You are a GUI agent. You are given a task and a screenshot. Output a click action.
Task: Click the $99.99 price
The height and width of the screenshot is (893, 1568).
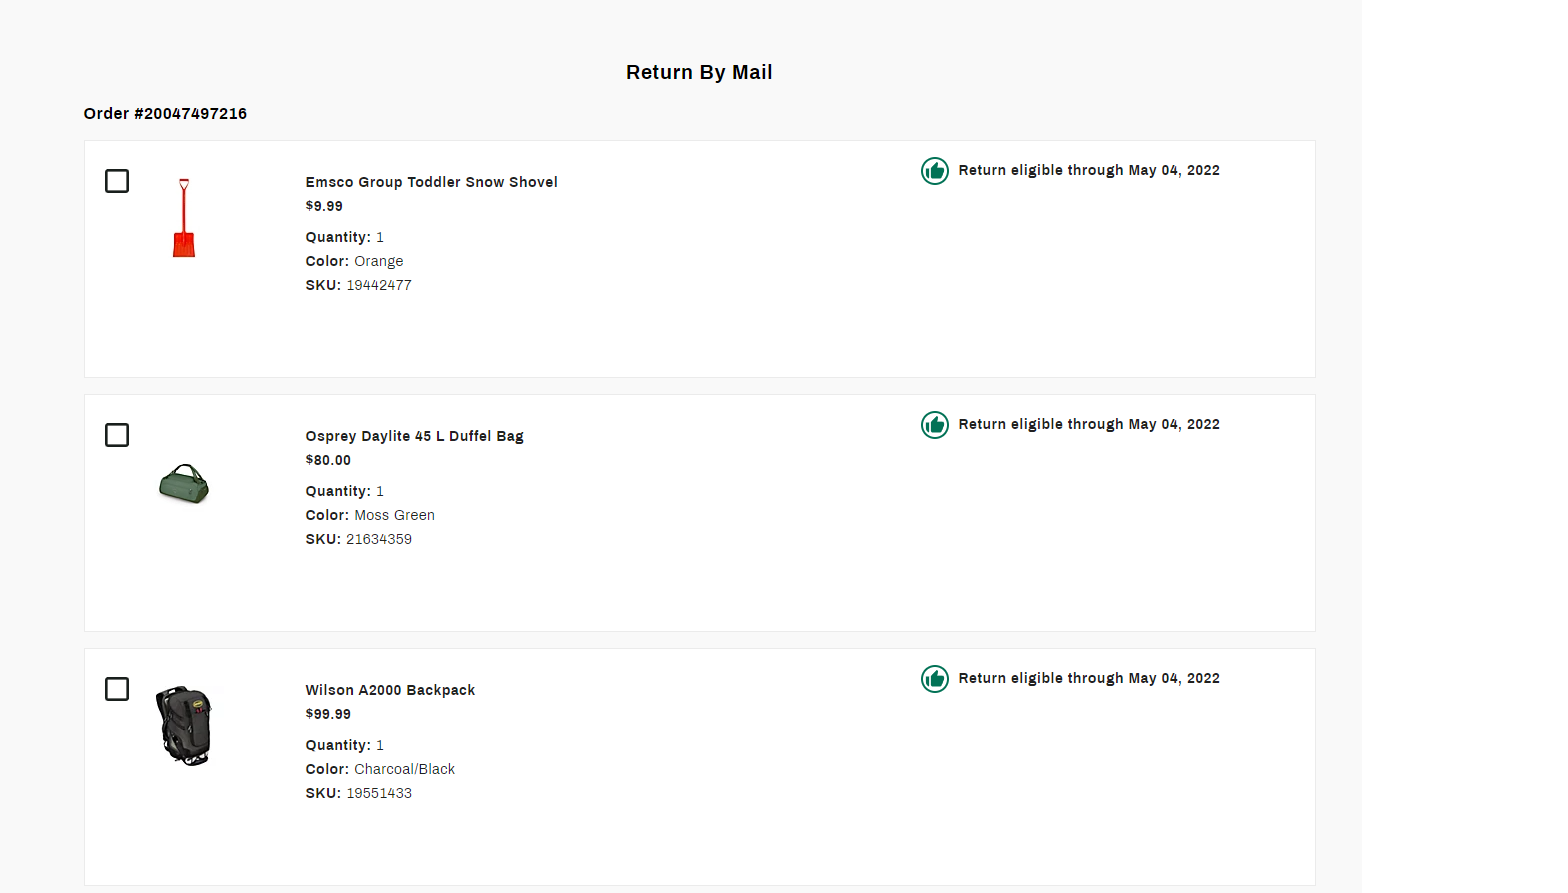tap(329, 714)
